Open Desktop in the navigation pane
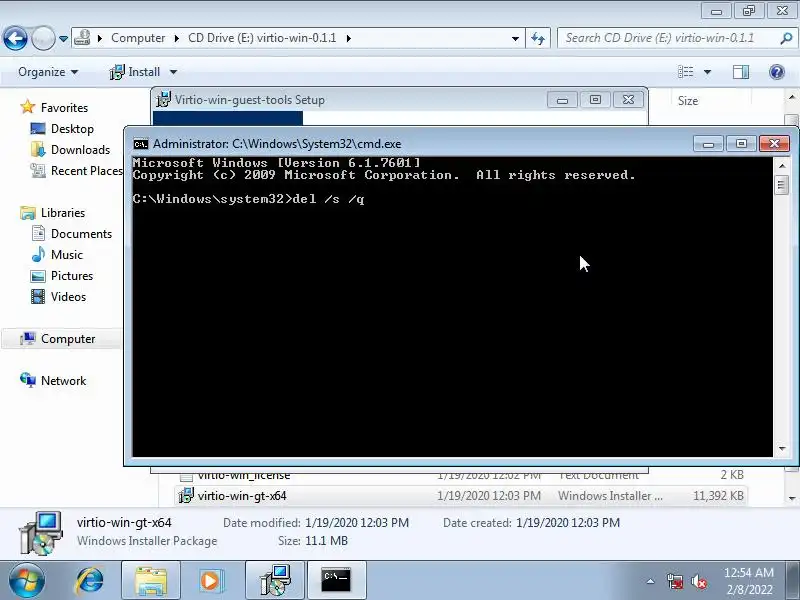This screenshot has height=600, width=800. [x=72, y=129]
